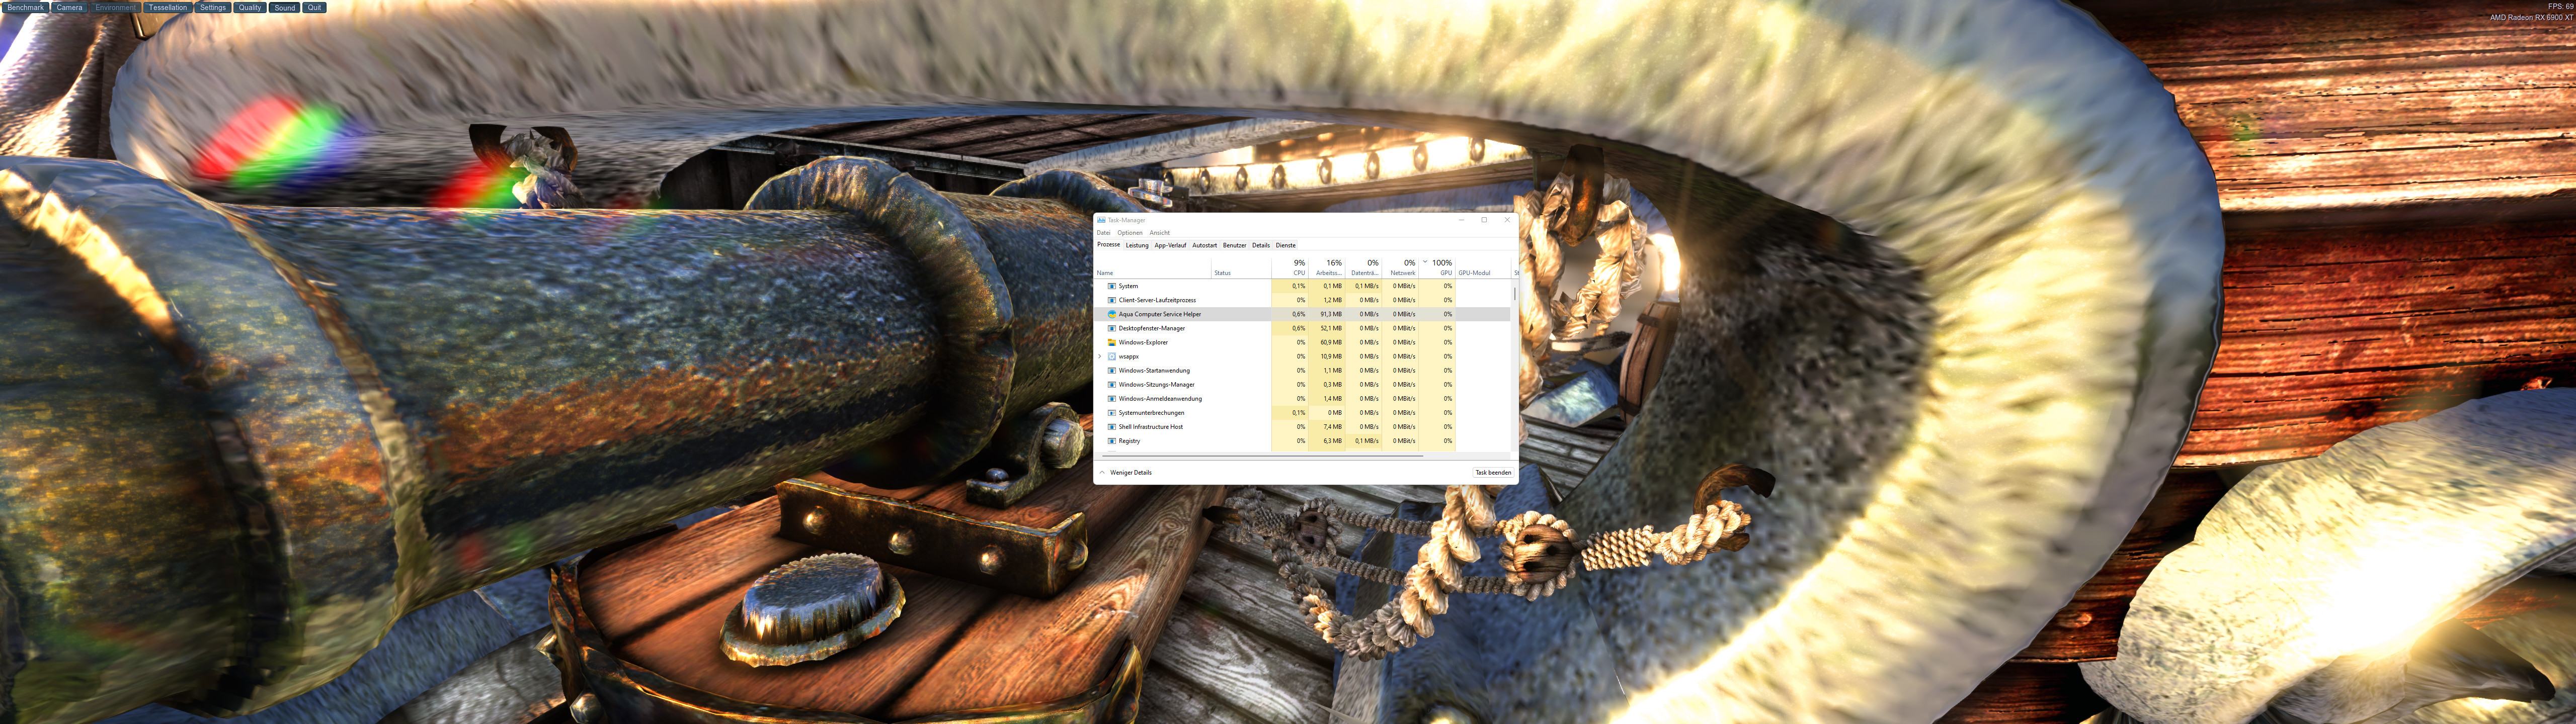2576x724 pixels.
Task: Click the Task beenden button
Action: coord(1493,472)
